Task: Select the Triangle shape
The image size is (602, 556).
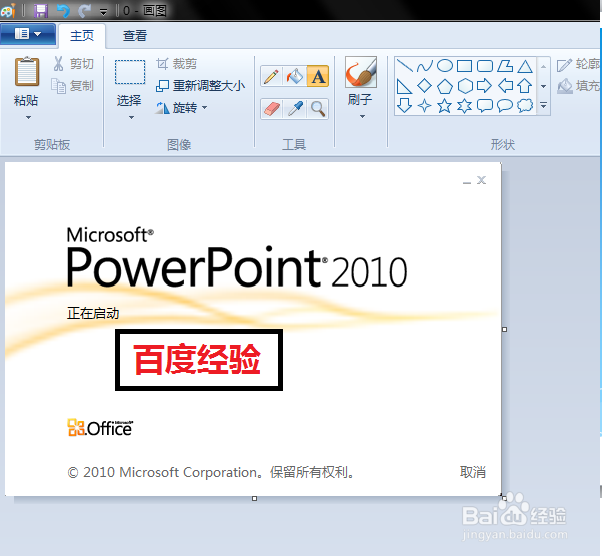Action: pos(525,66)
